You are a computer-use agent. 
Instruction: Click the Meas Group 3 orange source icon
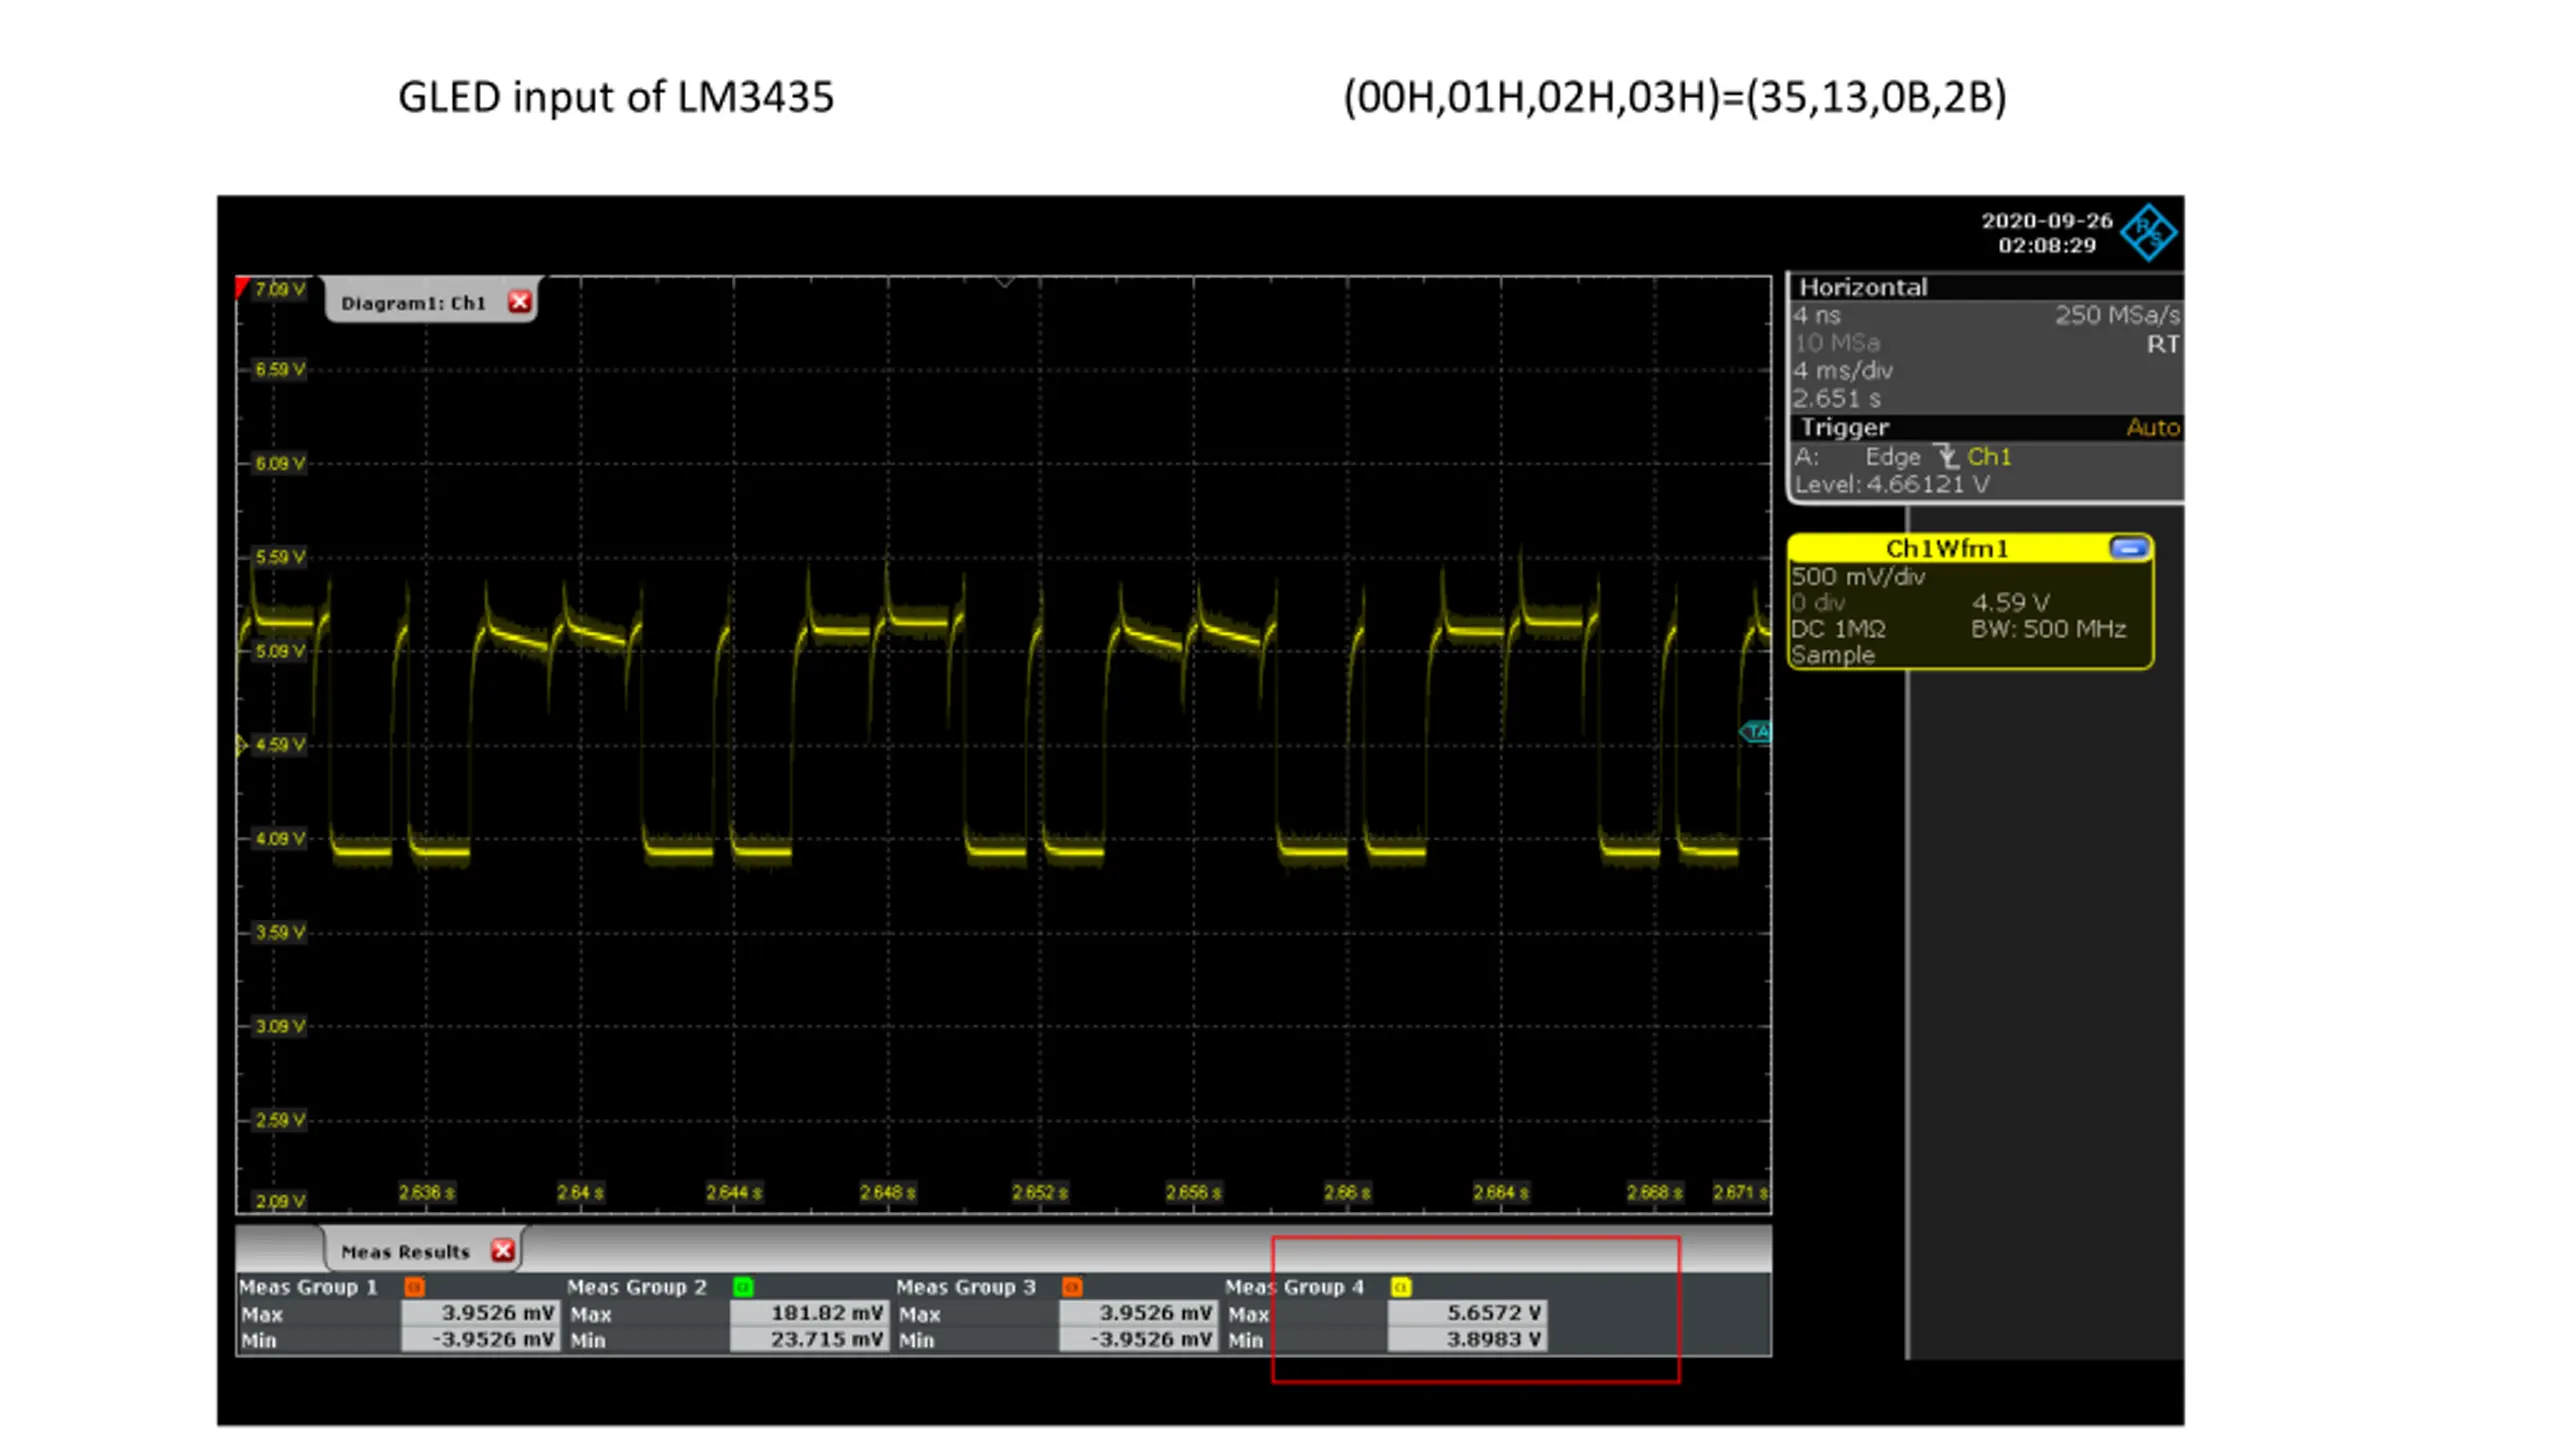[x=1072, y=1286]
